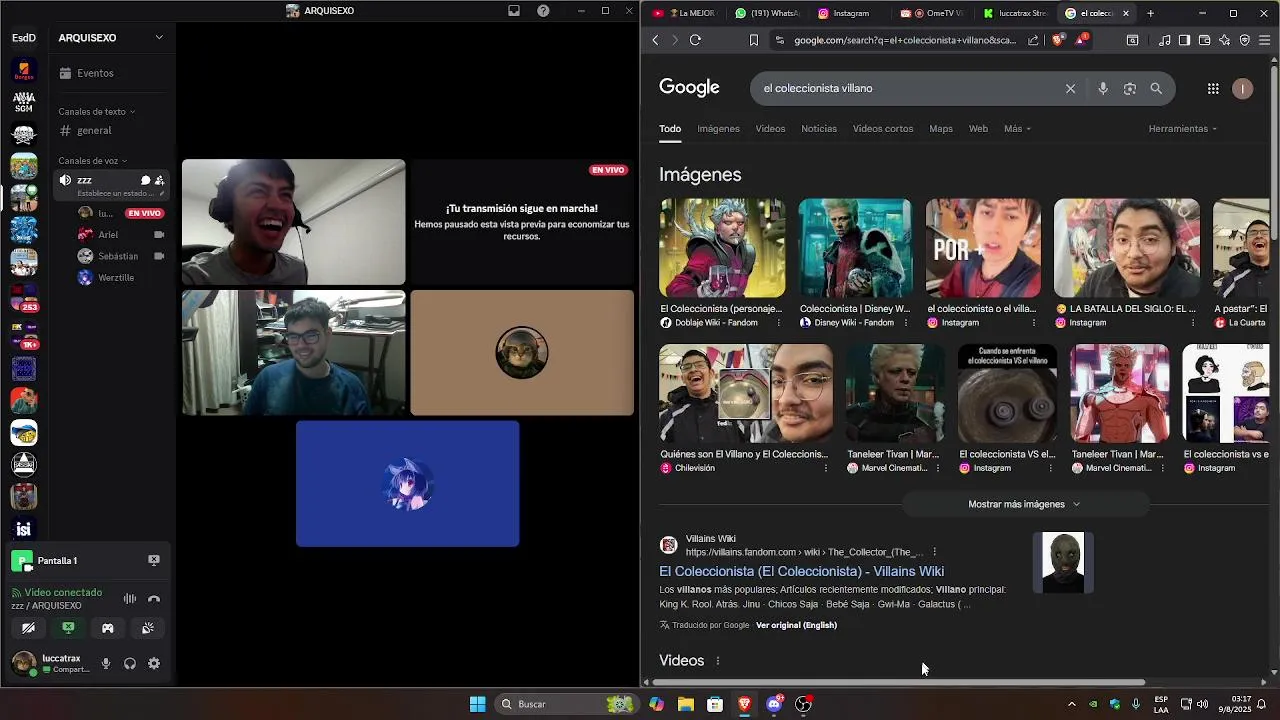Open the soundboard confetti icon
This screenshot has height=720, width=1280.
point(148,628)
